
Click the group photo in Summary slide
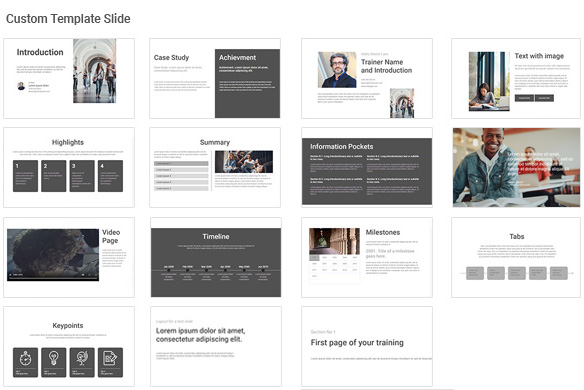pyautogui.click(x=244, y=162)
